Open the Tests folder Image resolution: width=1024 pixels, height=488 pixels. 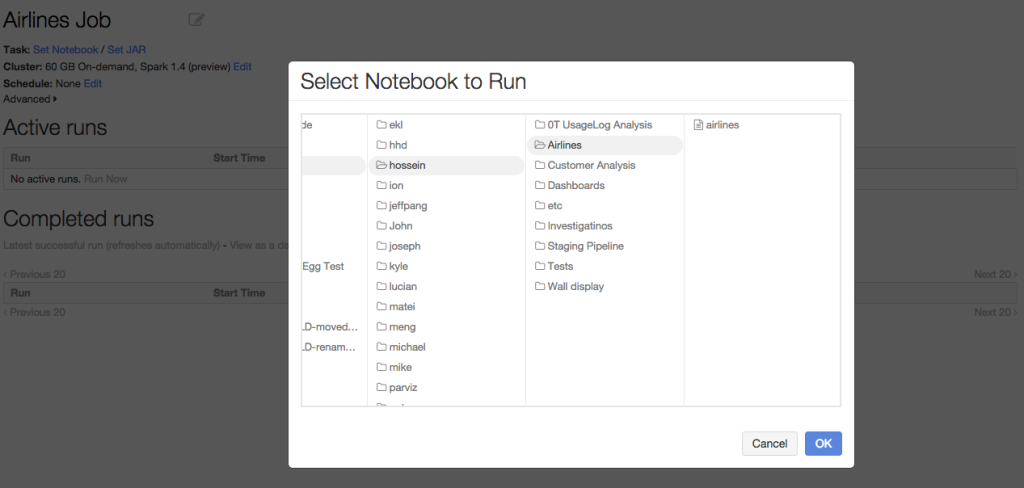[560, 266]
